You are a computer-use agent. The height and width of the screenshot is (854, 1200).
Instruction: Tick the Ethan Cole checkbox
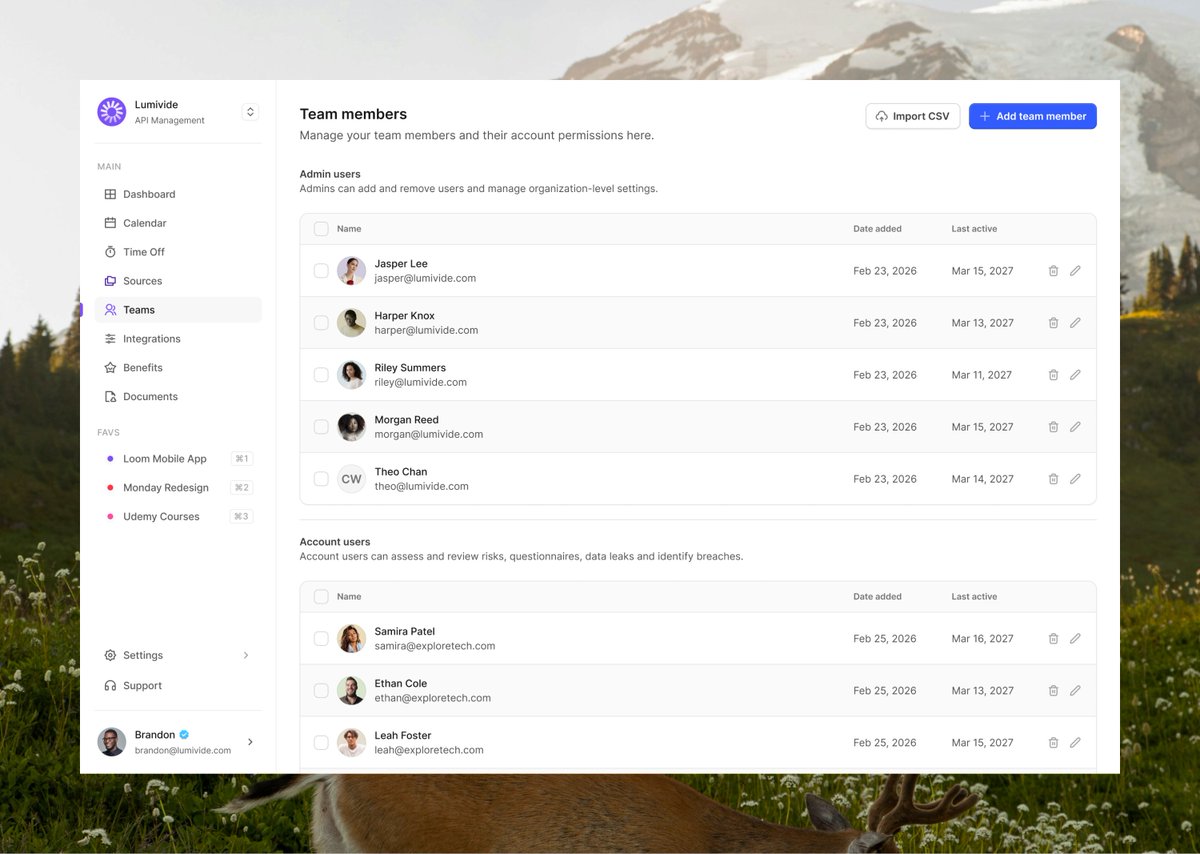tap(321, 691)
